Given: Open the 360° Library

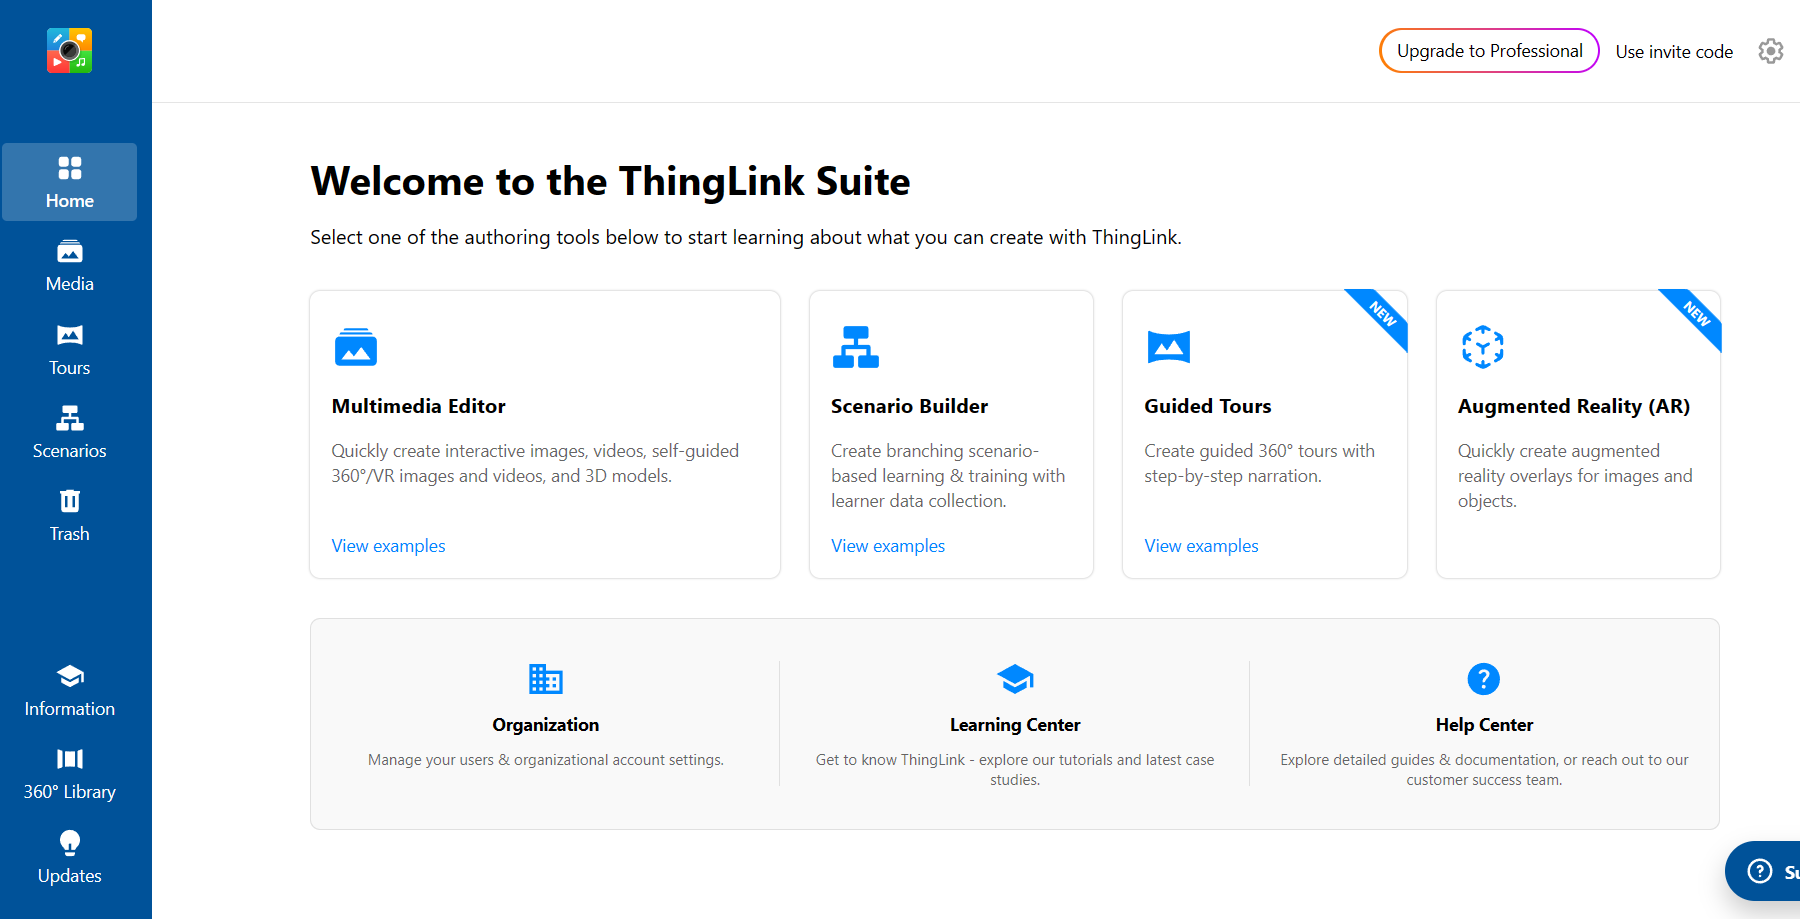Looking at the screenshot, I should click(69, 774).
